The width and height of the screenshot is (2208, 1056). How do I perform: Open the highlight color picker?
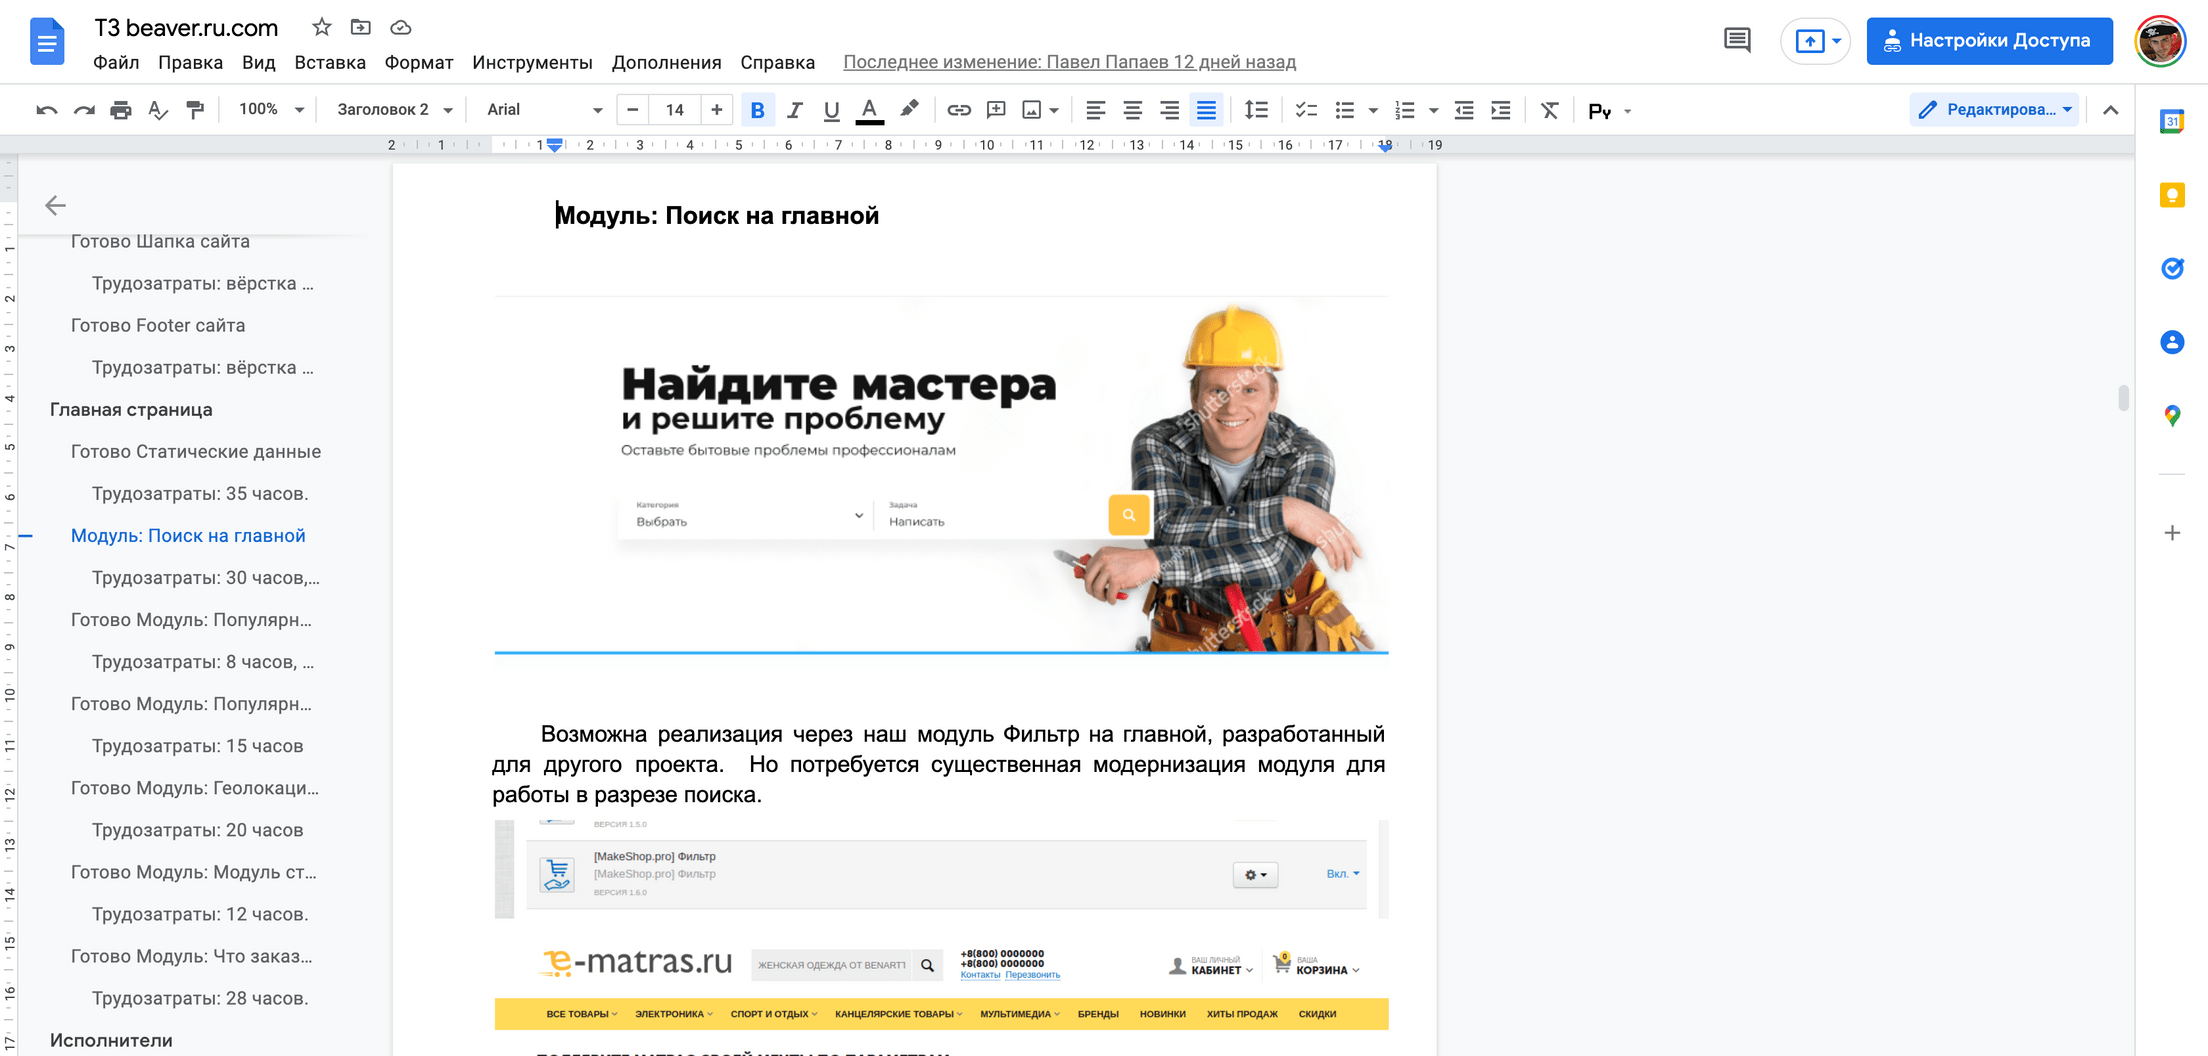coord(908,110)
